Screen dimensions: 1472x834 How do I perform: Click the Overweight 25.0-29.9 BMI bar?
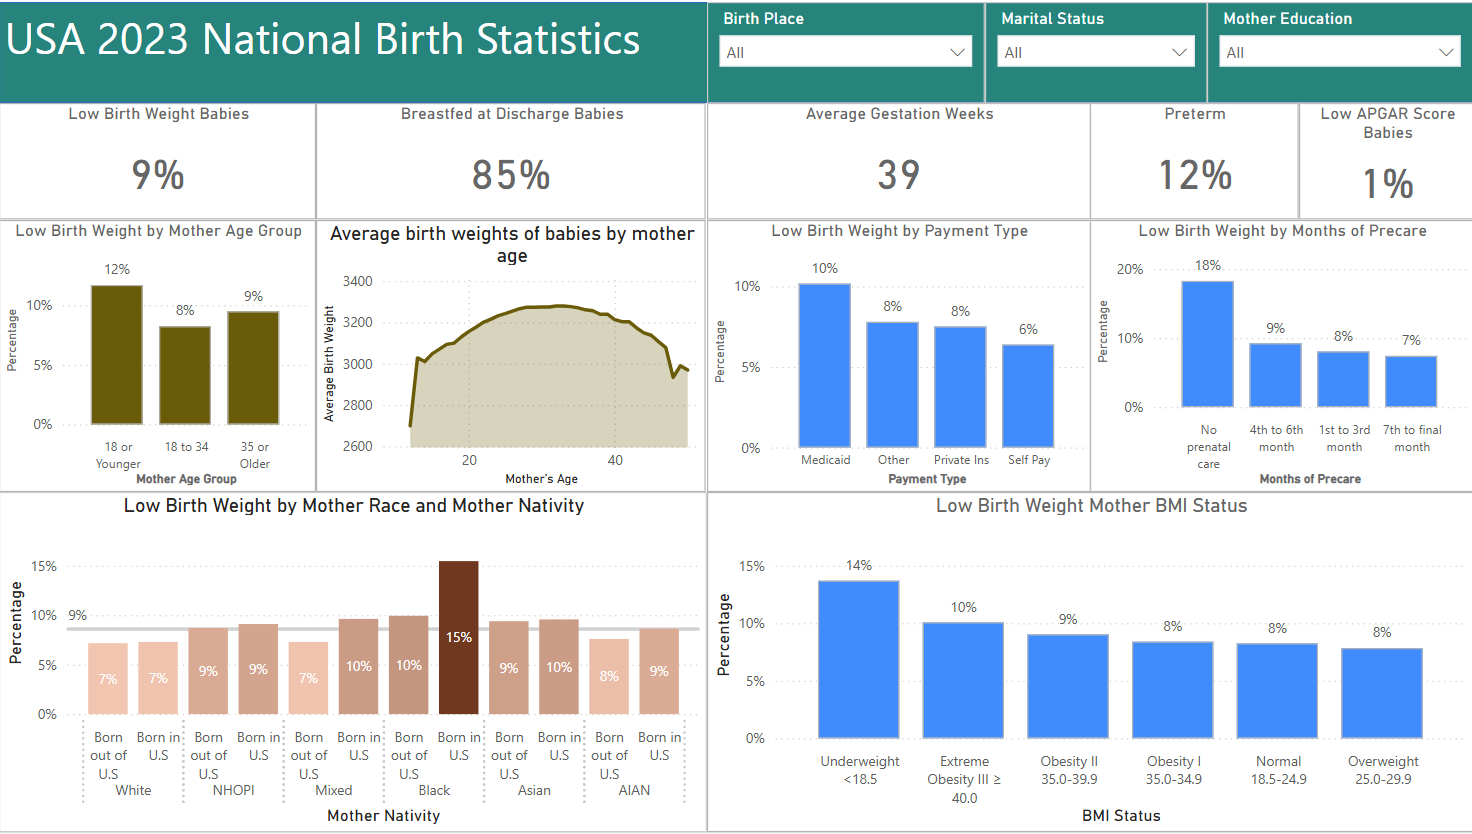click(x=1382, y=693)
